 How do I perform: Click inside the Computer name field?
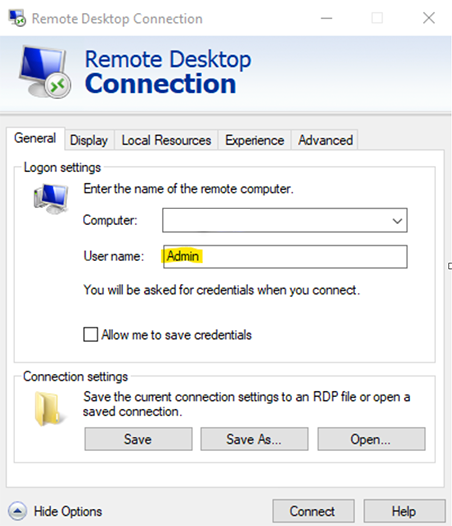(x=285, y=220)
